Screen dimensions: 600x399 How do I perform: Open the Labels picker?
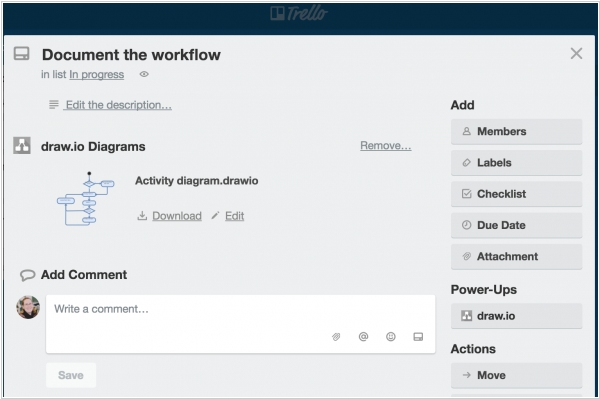click(517, 163)
